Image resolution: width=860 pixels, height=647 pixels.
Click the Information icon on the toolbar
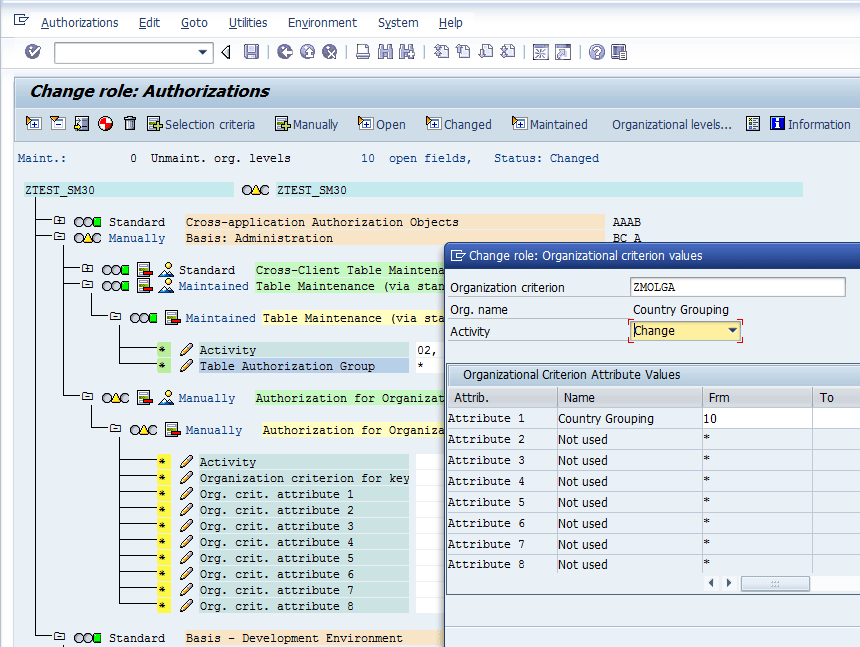click(x=778, y=124)
